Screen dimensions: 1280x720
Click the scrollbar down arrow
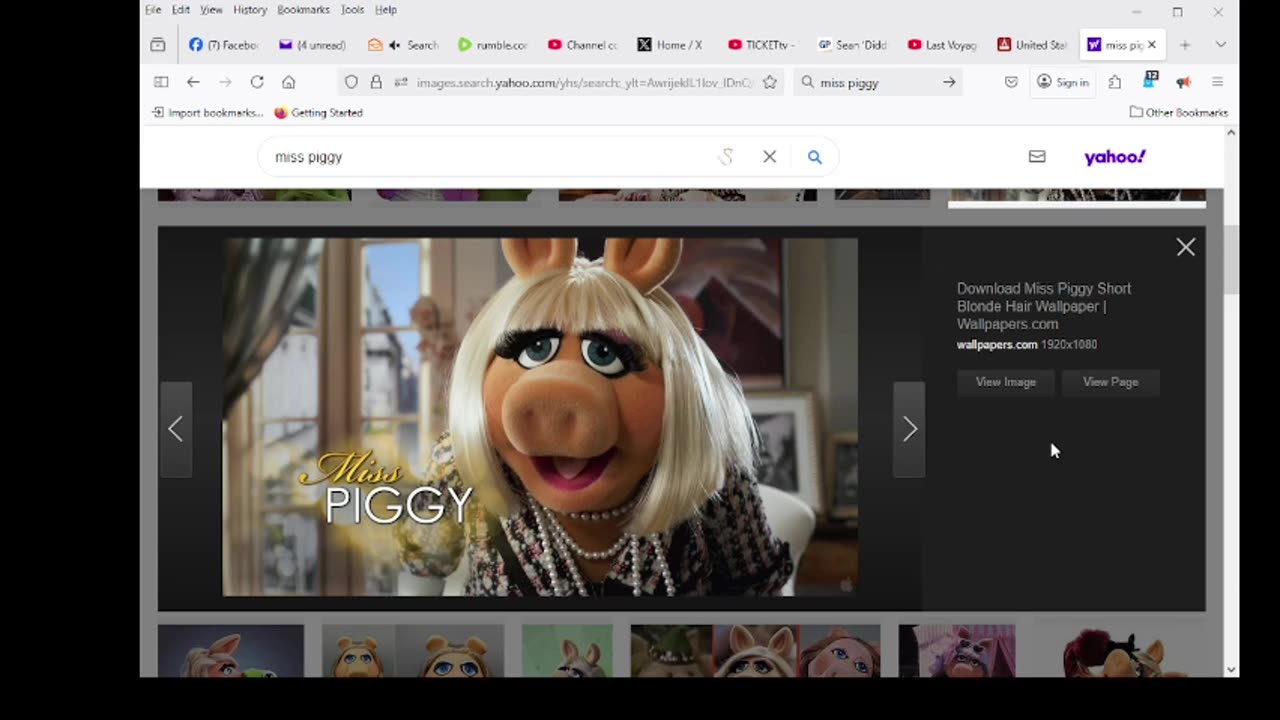pyautogui.click(x=1232, y=669)
